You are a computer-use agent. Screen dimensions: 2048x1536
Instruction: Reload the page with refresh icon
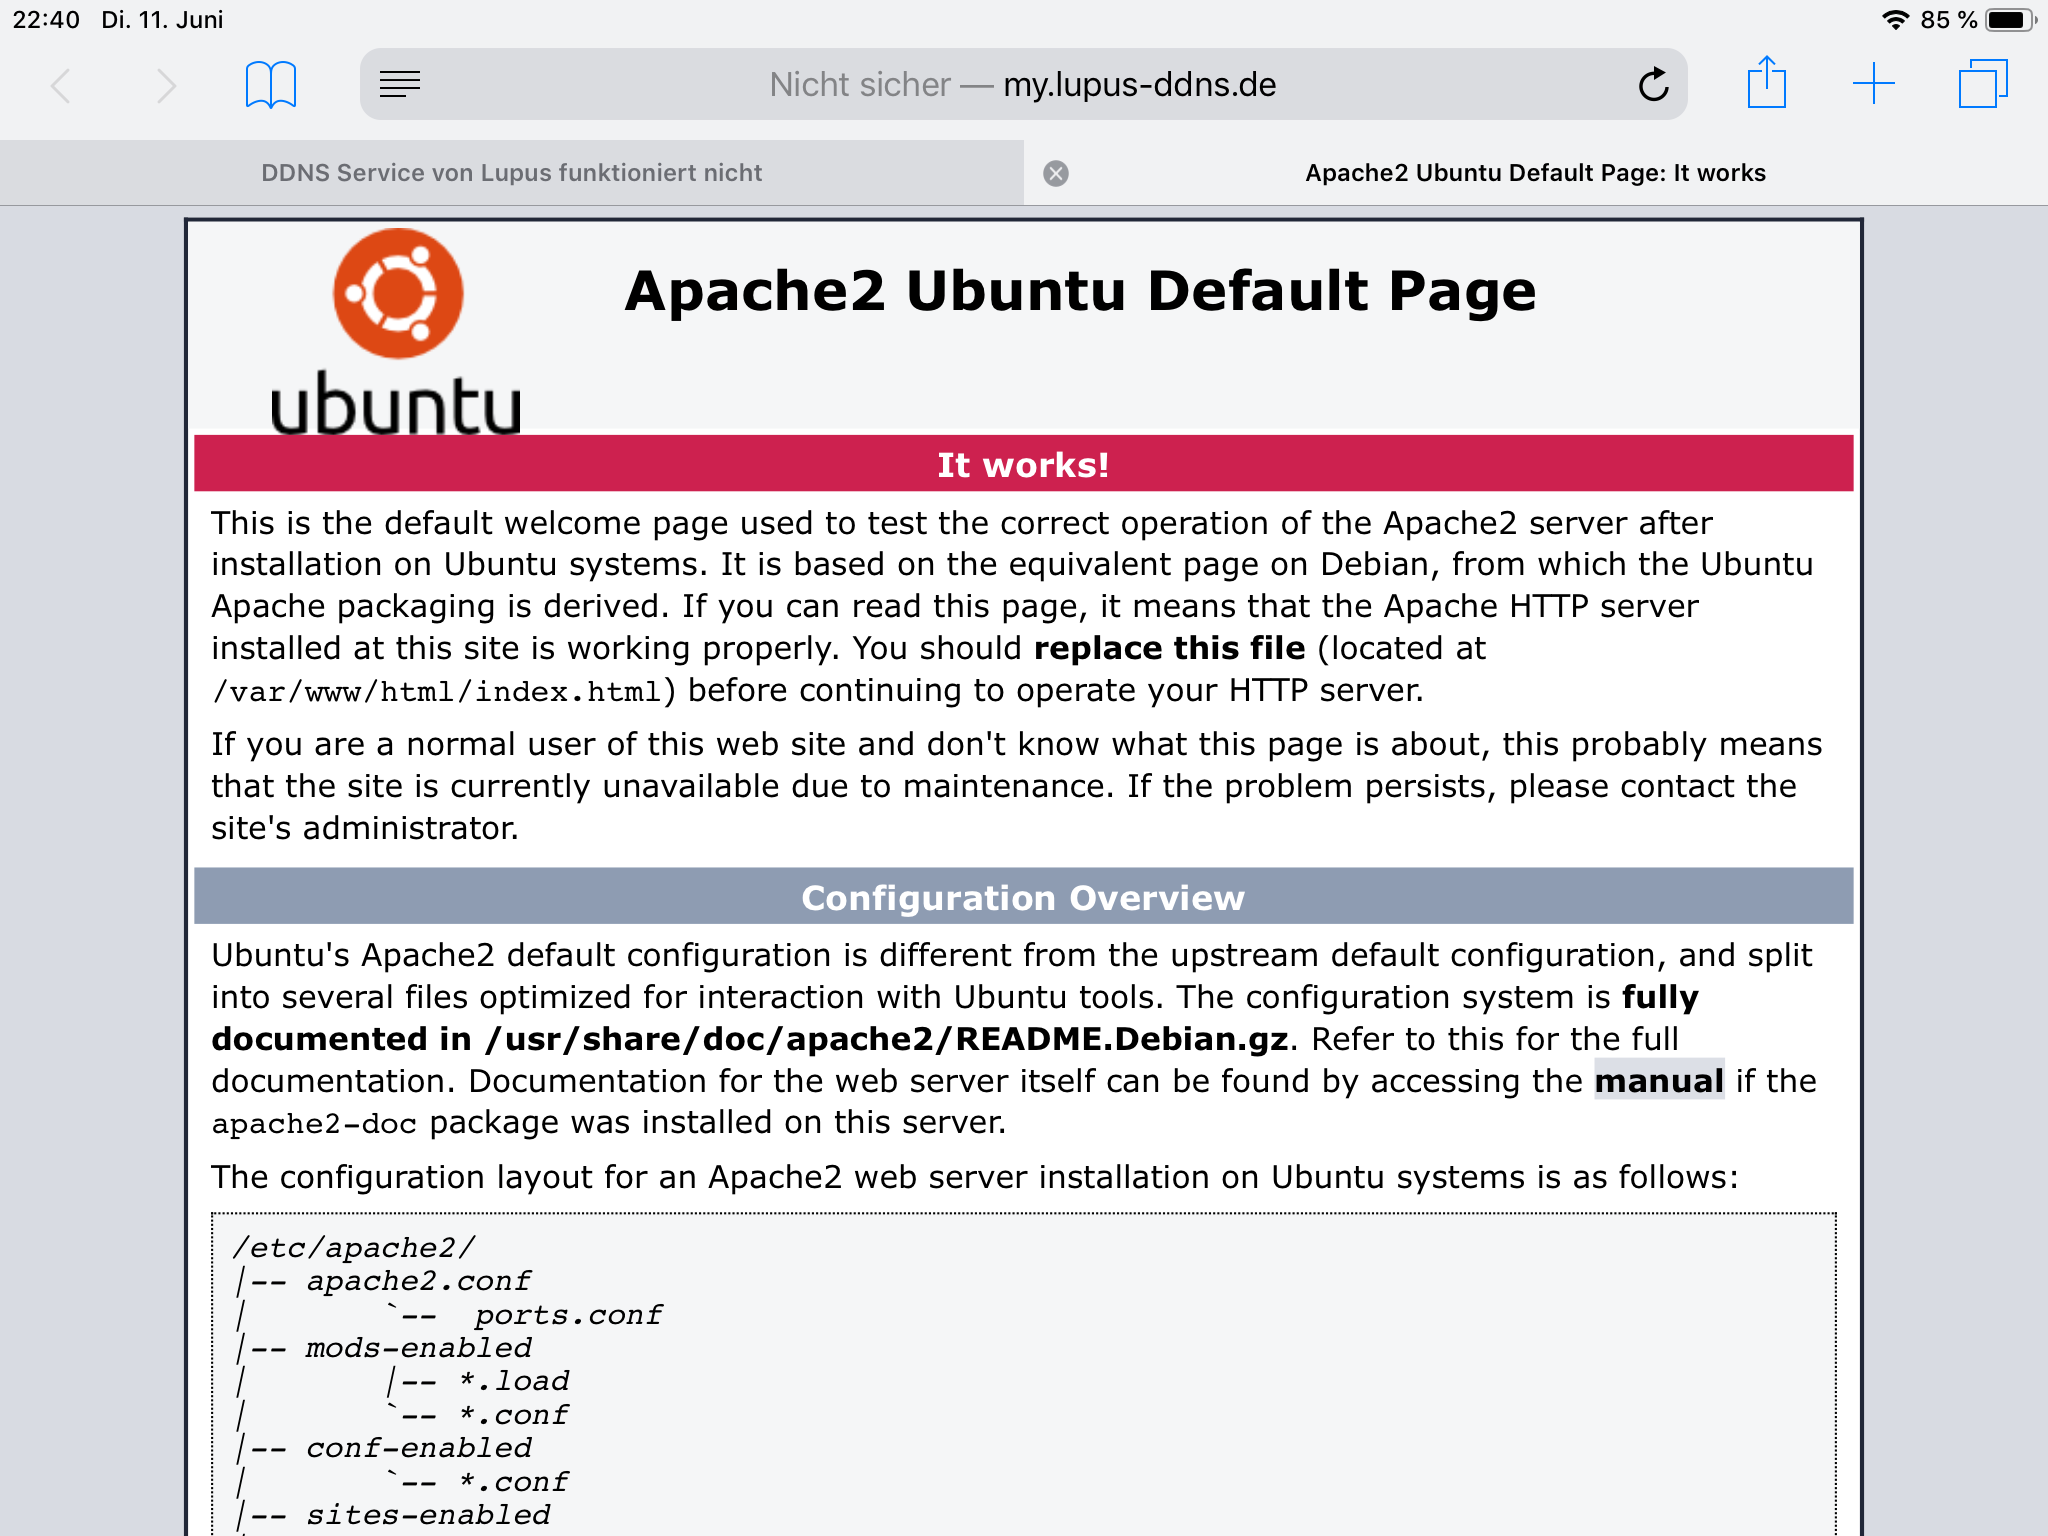pos(1653,85)
